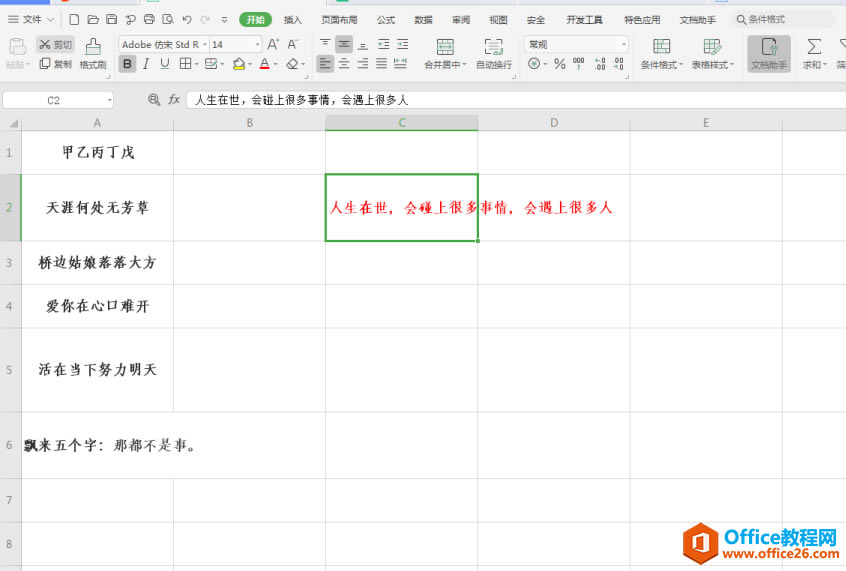
Task: Switch to the 开发工具 tab
Action: pos(584,20)
